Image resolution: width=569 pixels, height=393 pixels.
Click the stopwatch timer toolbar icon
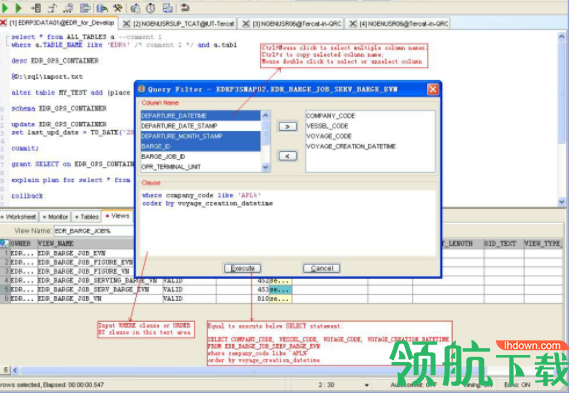click(x=151, y=8)
